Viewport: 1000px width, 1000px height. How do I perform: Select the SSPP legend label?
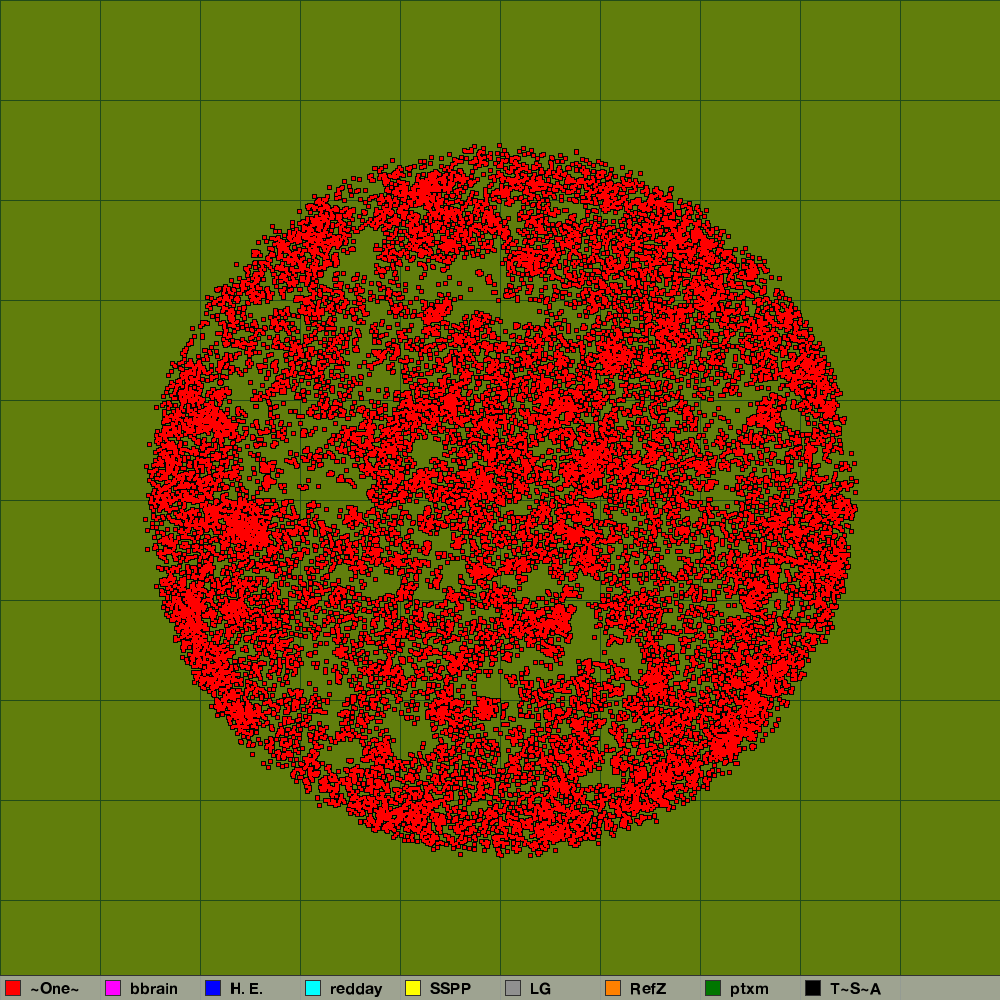coord(450,989)
